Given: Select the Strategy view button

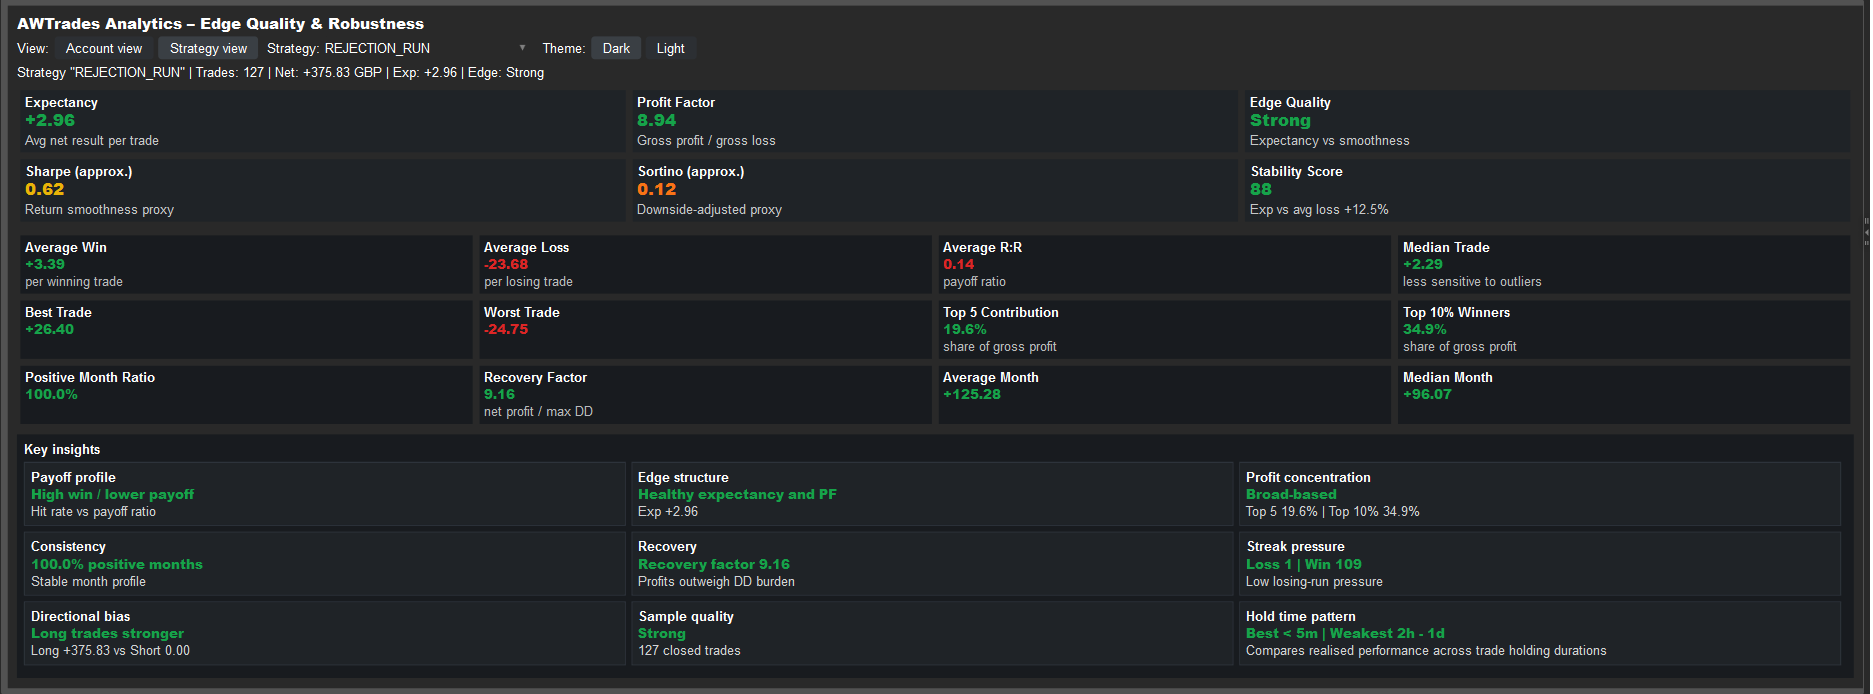Looking at the screenshot, I should (208, 48).
